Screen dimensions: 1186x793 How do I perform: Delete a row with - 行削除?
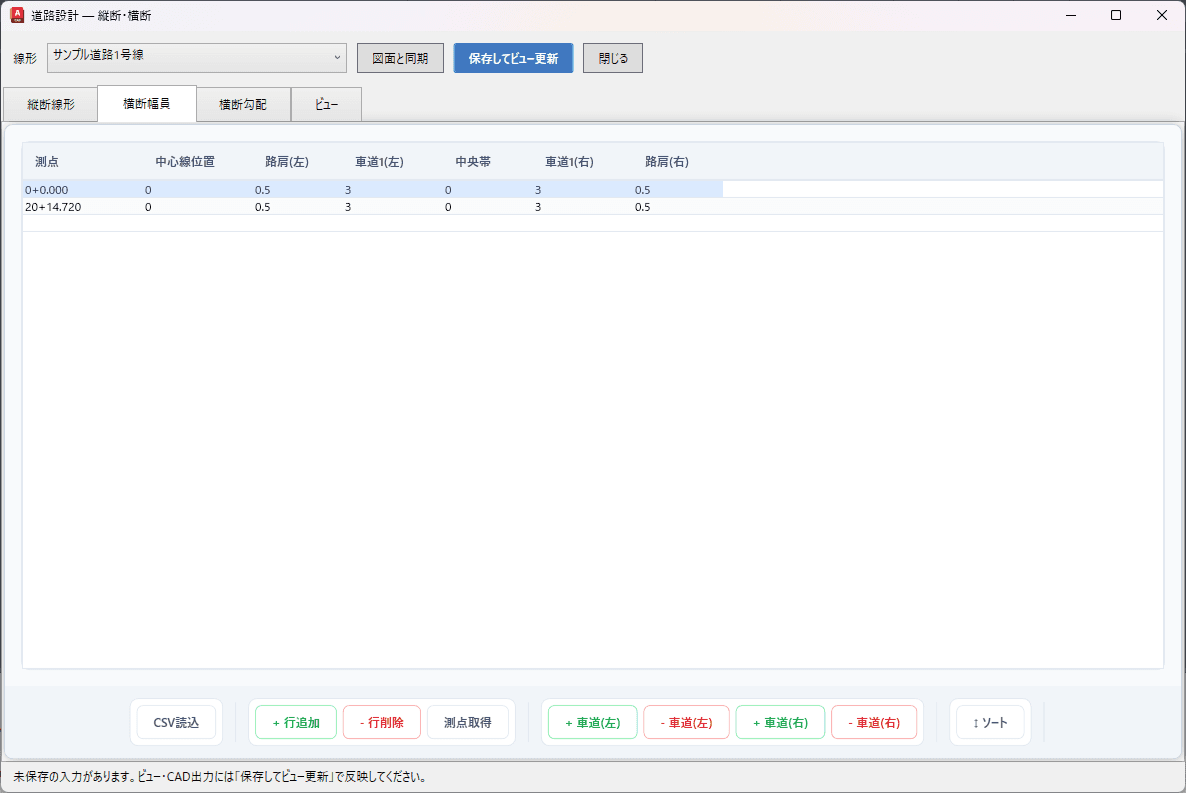tap(382, 723)
